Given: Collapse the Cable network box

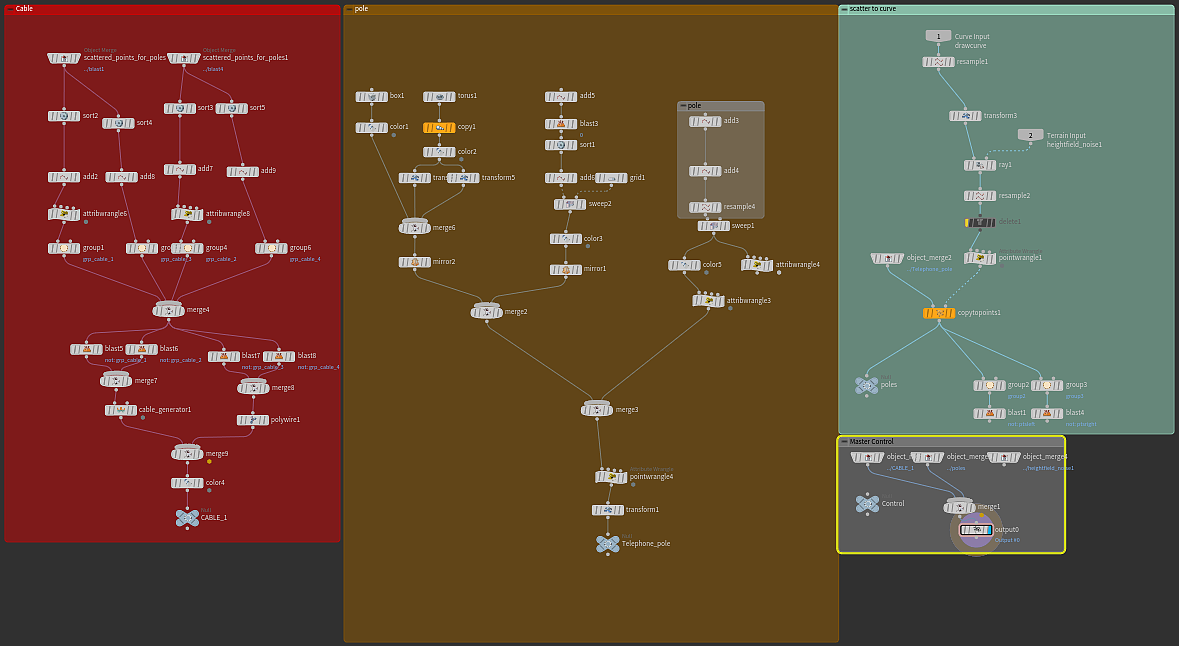Looking at the screenshot, I should pos(10,9).
